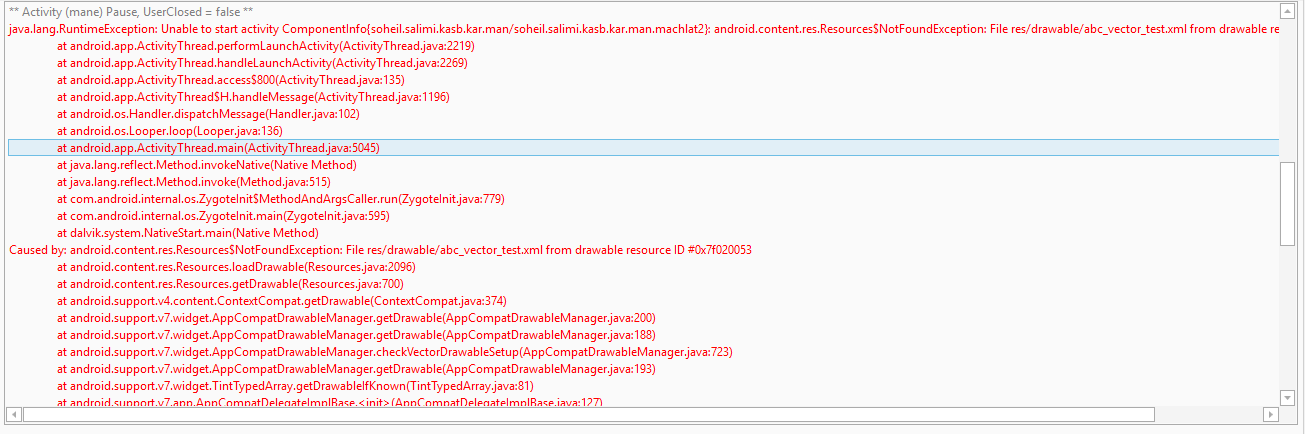Screen dimensions: 1305x434
Task: Click the horizontal scrollbar thumb
Action: tap(588, 414)
